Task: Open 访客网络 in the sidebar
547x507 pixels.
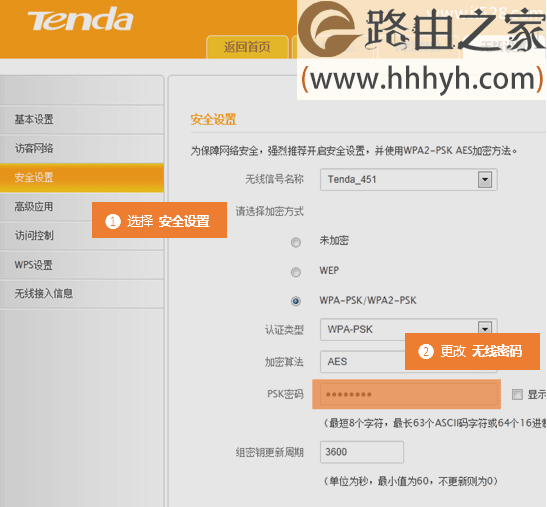Action: click(x=82, y=148)
